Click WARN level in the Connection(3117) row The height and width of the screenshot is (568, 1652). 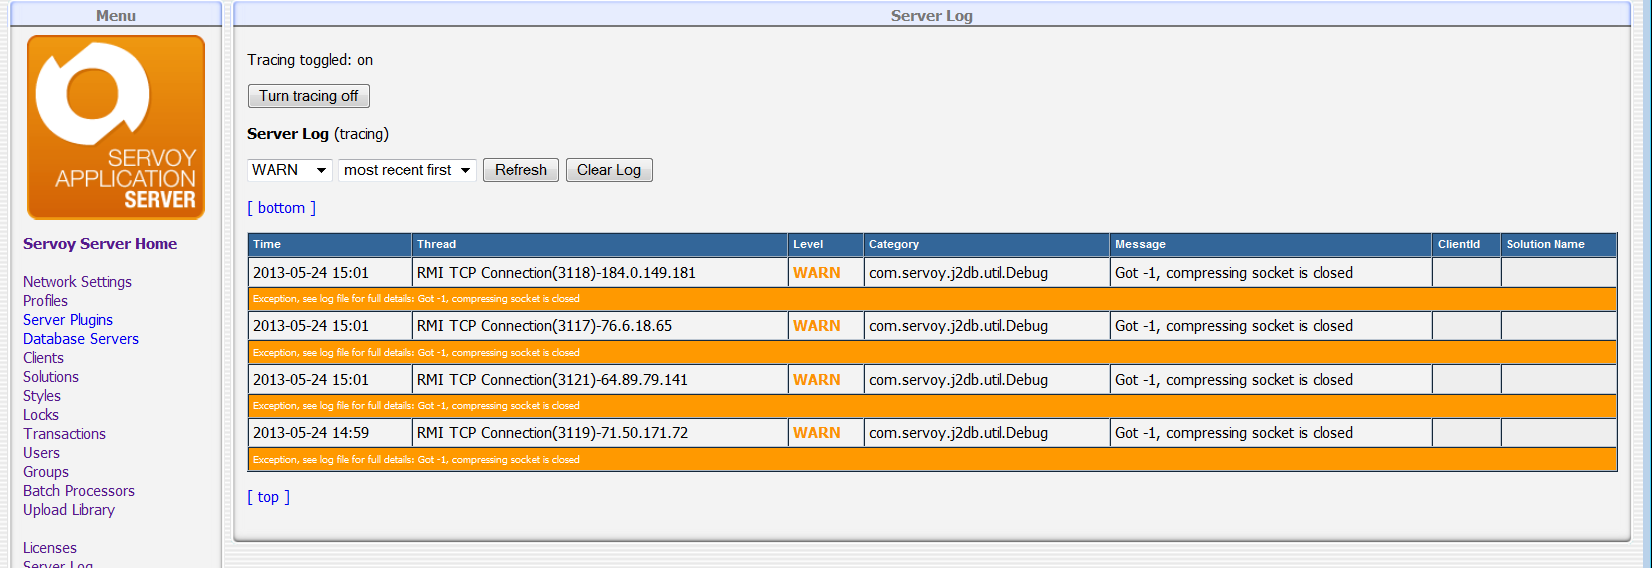click(x=817, y=326)
